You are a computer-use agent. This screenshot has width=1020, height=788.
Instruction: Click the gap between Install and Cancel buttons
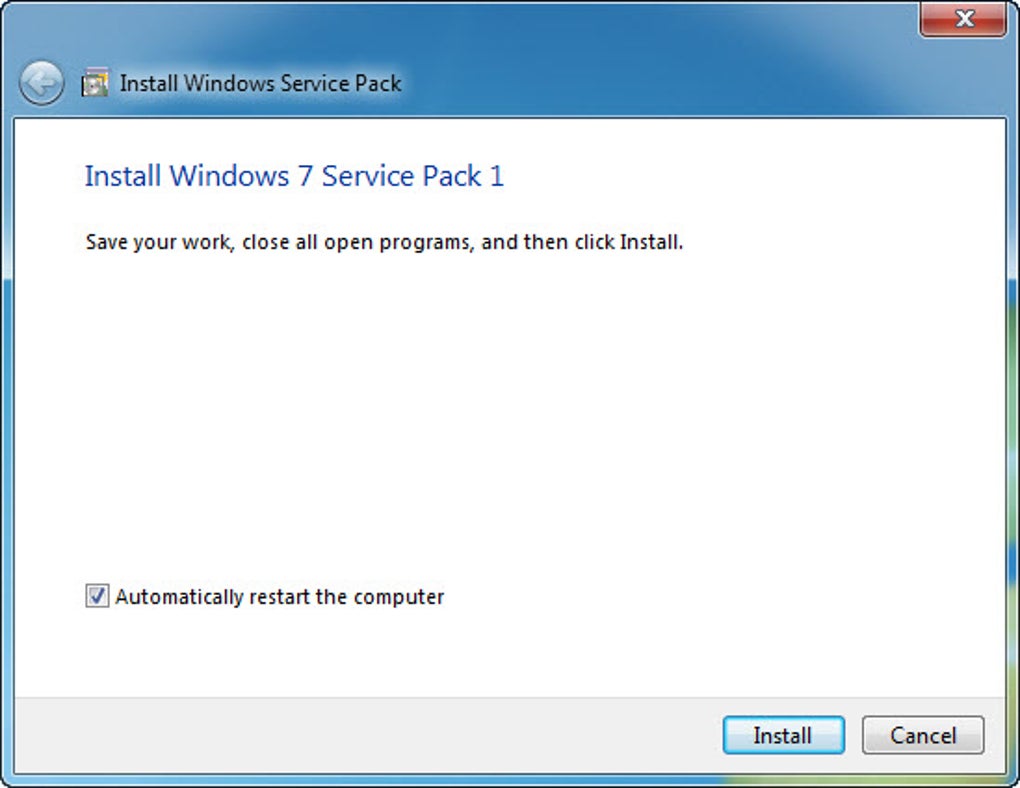pyautogui.click(x=853, y=735)
